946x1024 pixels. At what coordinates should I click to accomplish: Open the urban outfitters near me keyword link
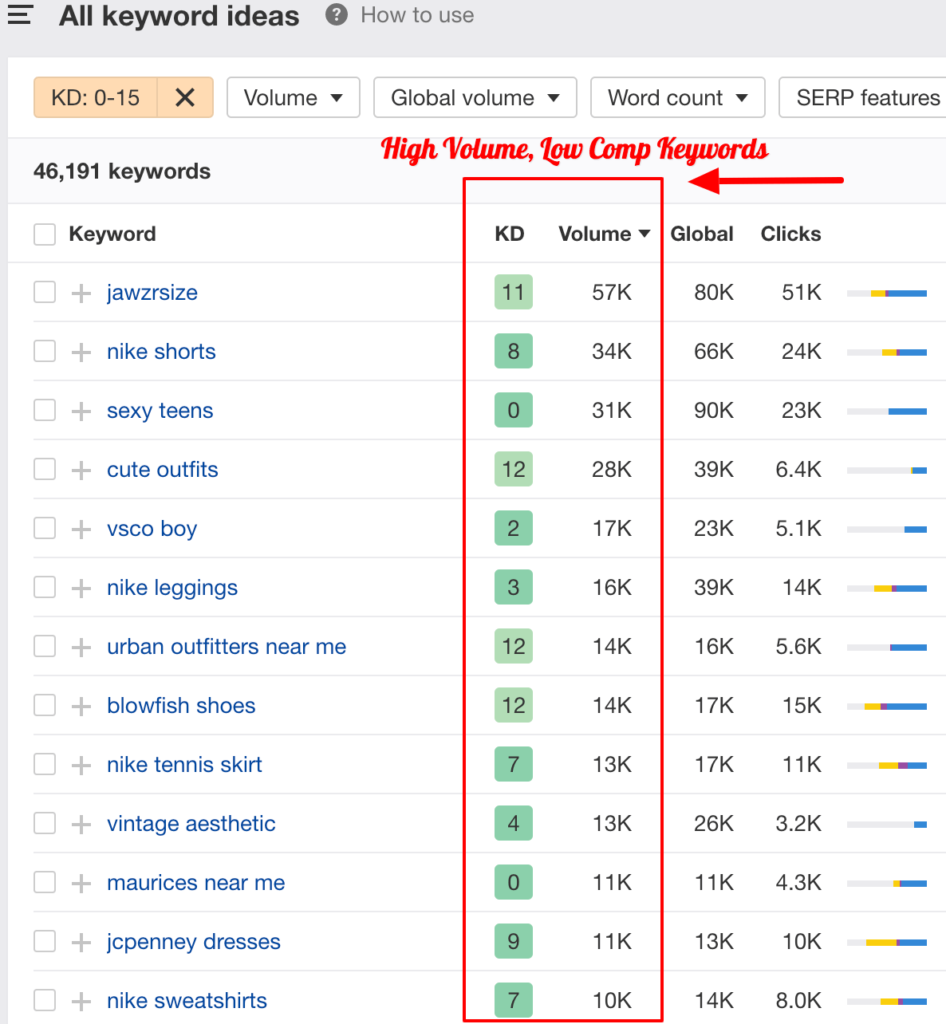click(x=227, y=647)
